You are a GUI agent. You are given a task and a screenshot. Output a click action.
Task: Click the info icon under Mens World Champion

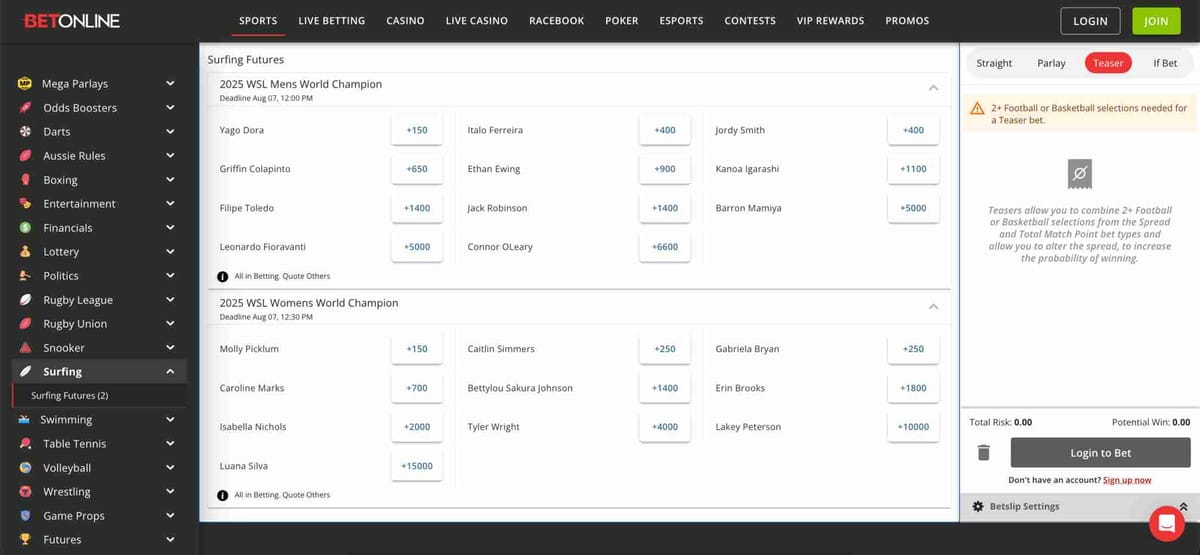pos(223,277)
